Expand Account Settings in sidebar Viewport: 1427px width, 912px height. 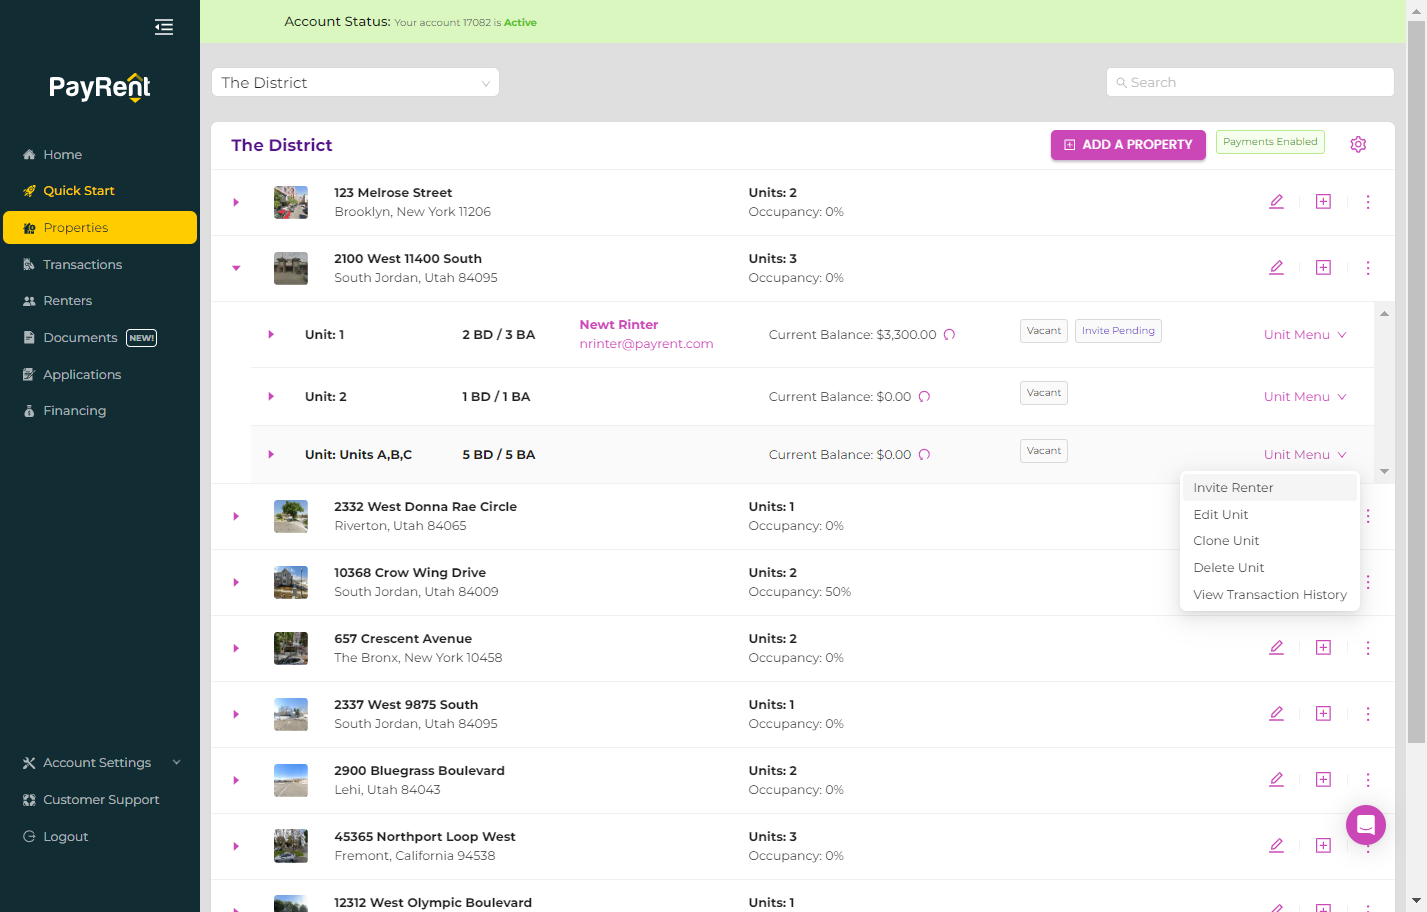point(100,763)
